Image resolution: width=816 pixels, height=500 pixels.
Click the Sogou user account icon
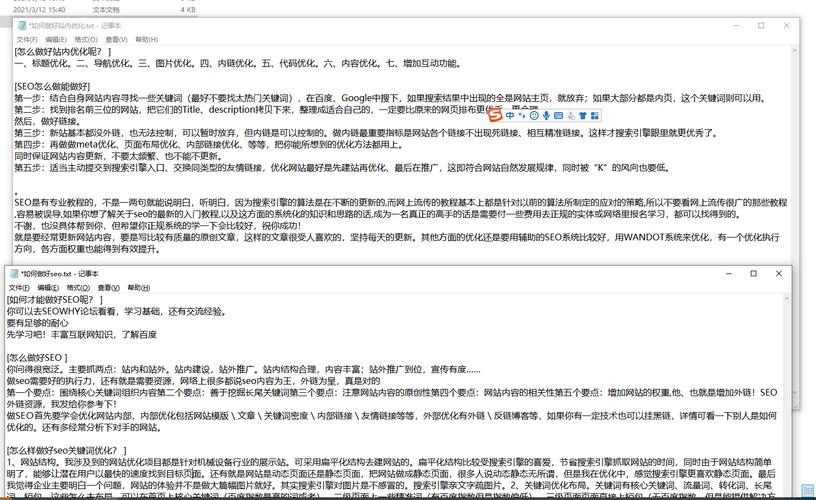click(571, 116)
